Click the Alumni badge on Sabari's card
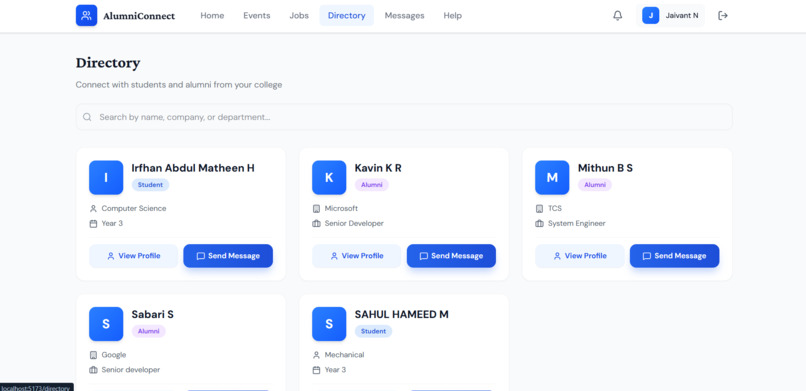The height and width of the screenshot is (391, 806). pos(149,331)
